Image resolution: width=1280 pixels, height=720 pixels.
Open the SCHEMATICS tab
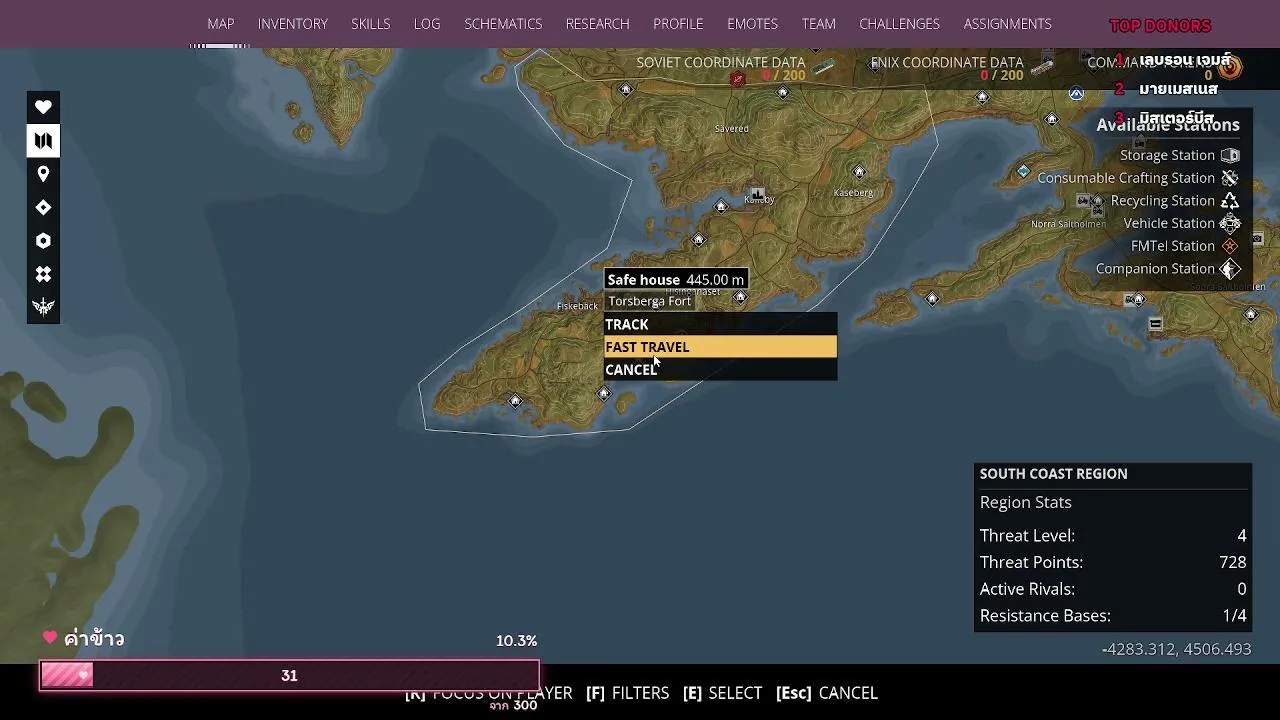click(503, 24)
